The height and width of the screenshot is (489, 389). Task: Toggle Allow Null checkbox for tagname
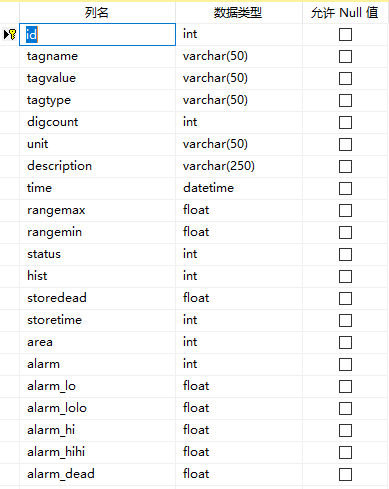pyautogui.click(x=345, y=56)
